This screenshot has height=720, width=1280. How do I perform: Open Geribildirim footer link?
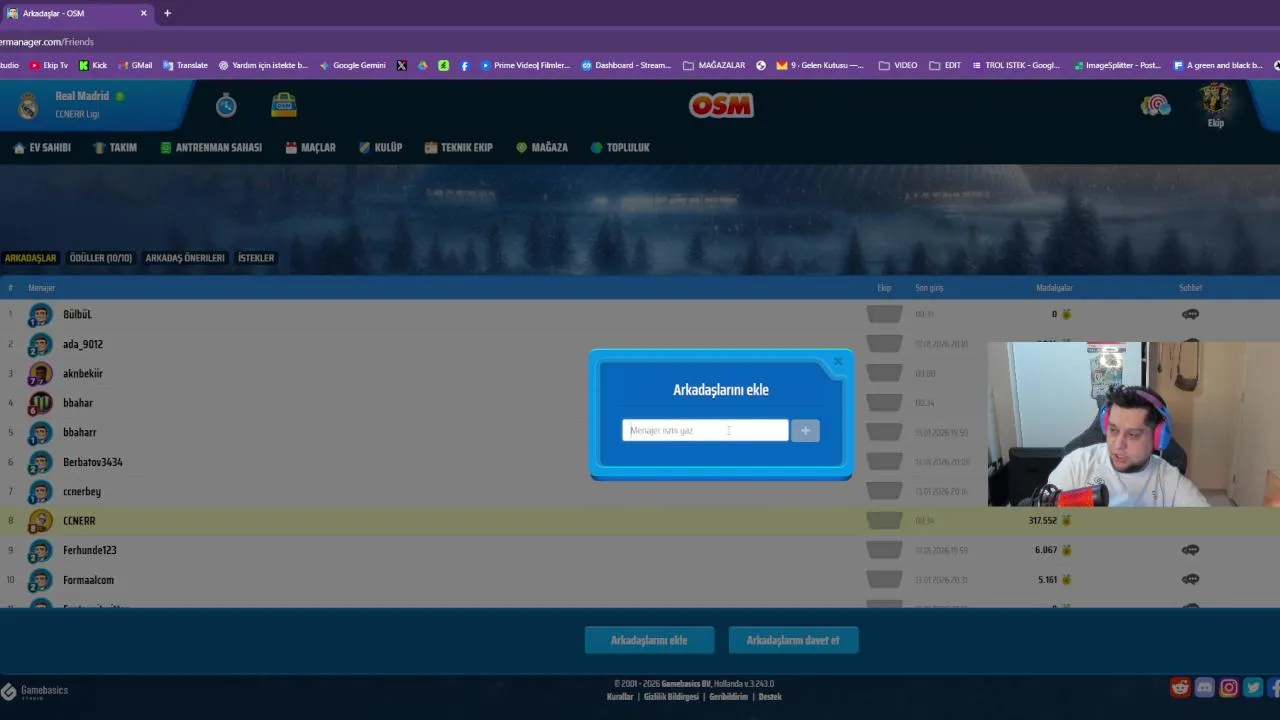pyautogui.click(x=728, y=697)
